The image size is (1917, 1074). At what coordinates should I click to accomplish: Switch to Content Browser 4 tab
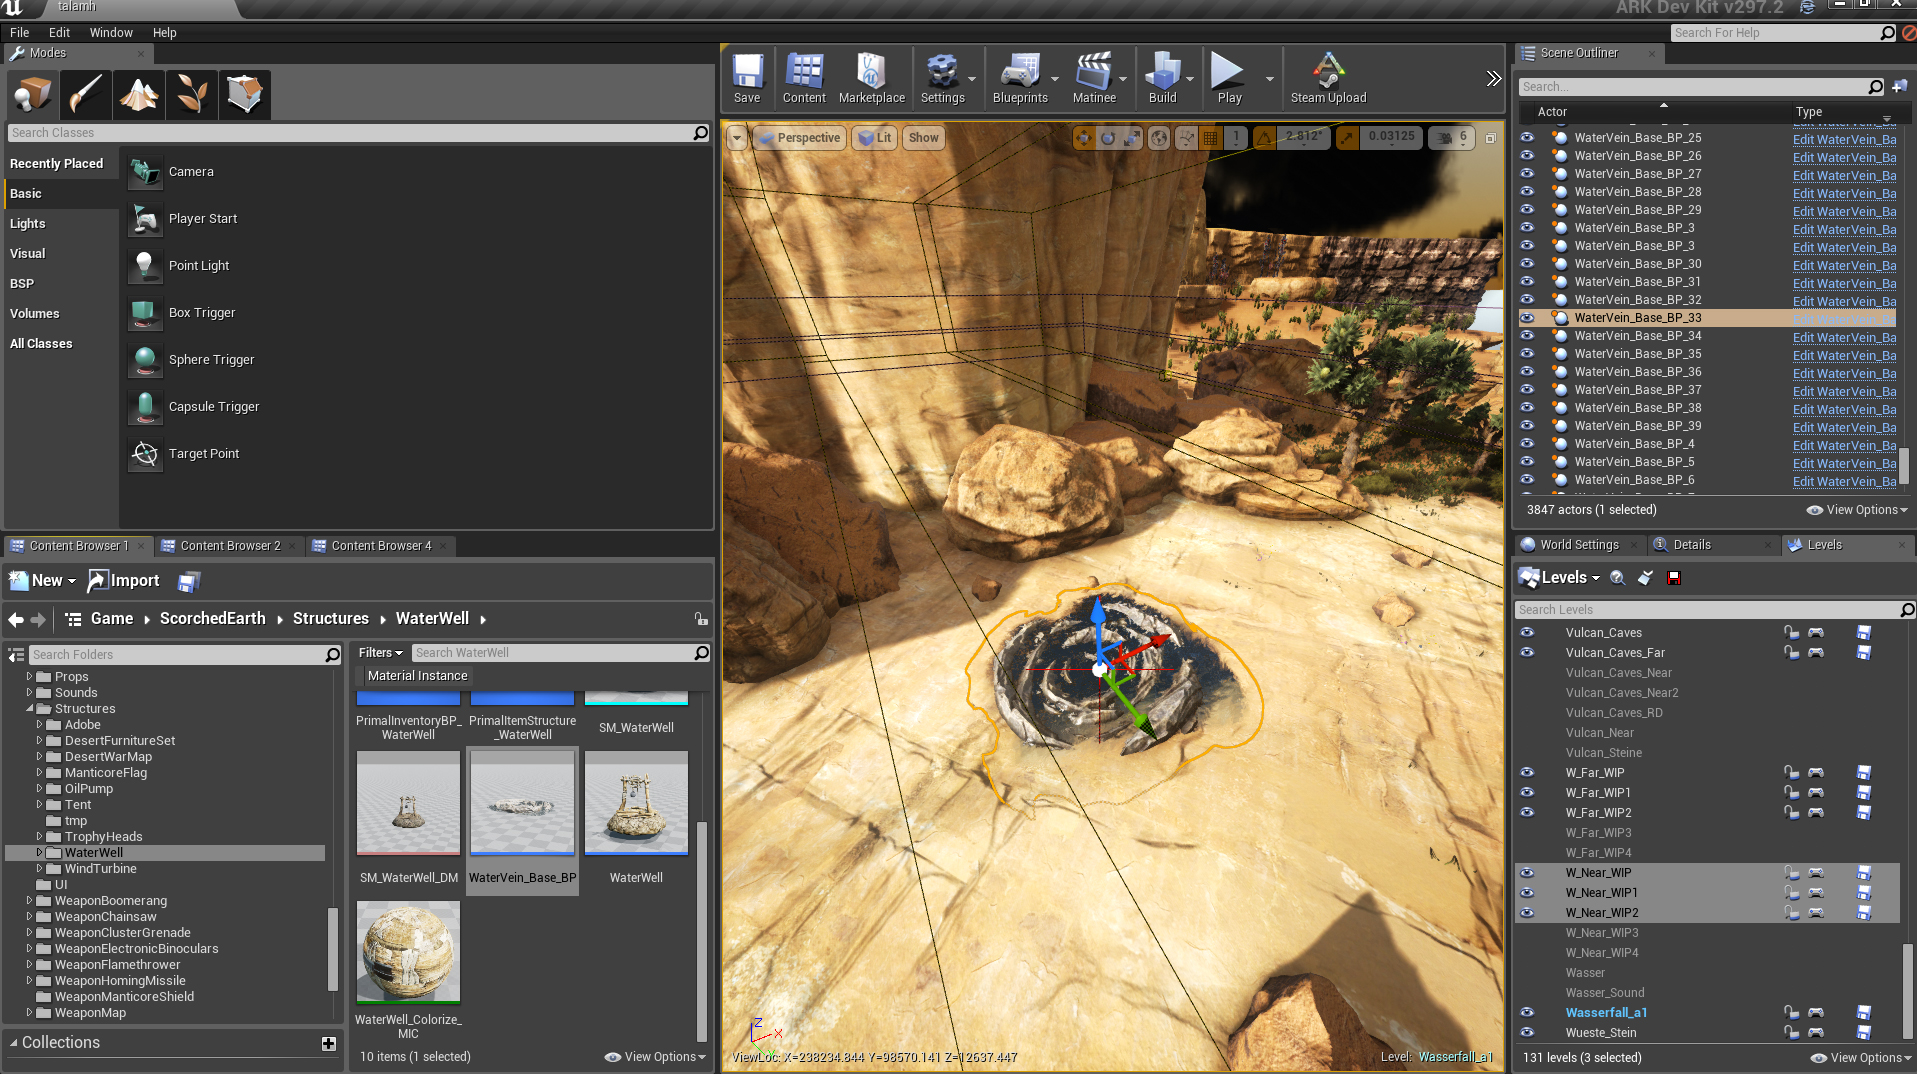coord(381,546)
